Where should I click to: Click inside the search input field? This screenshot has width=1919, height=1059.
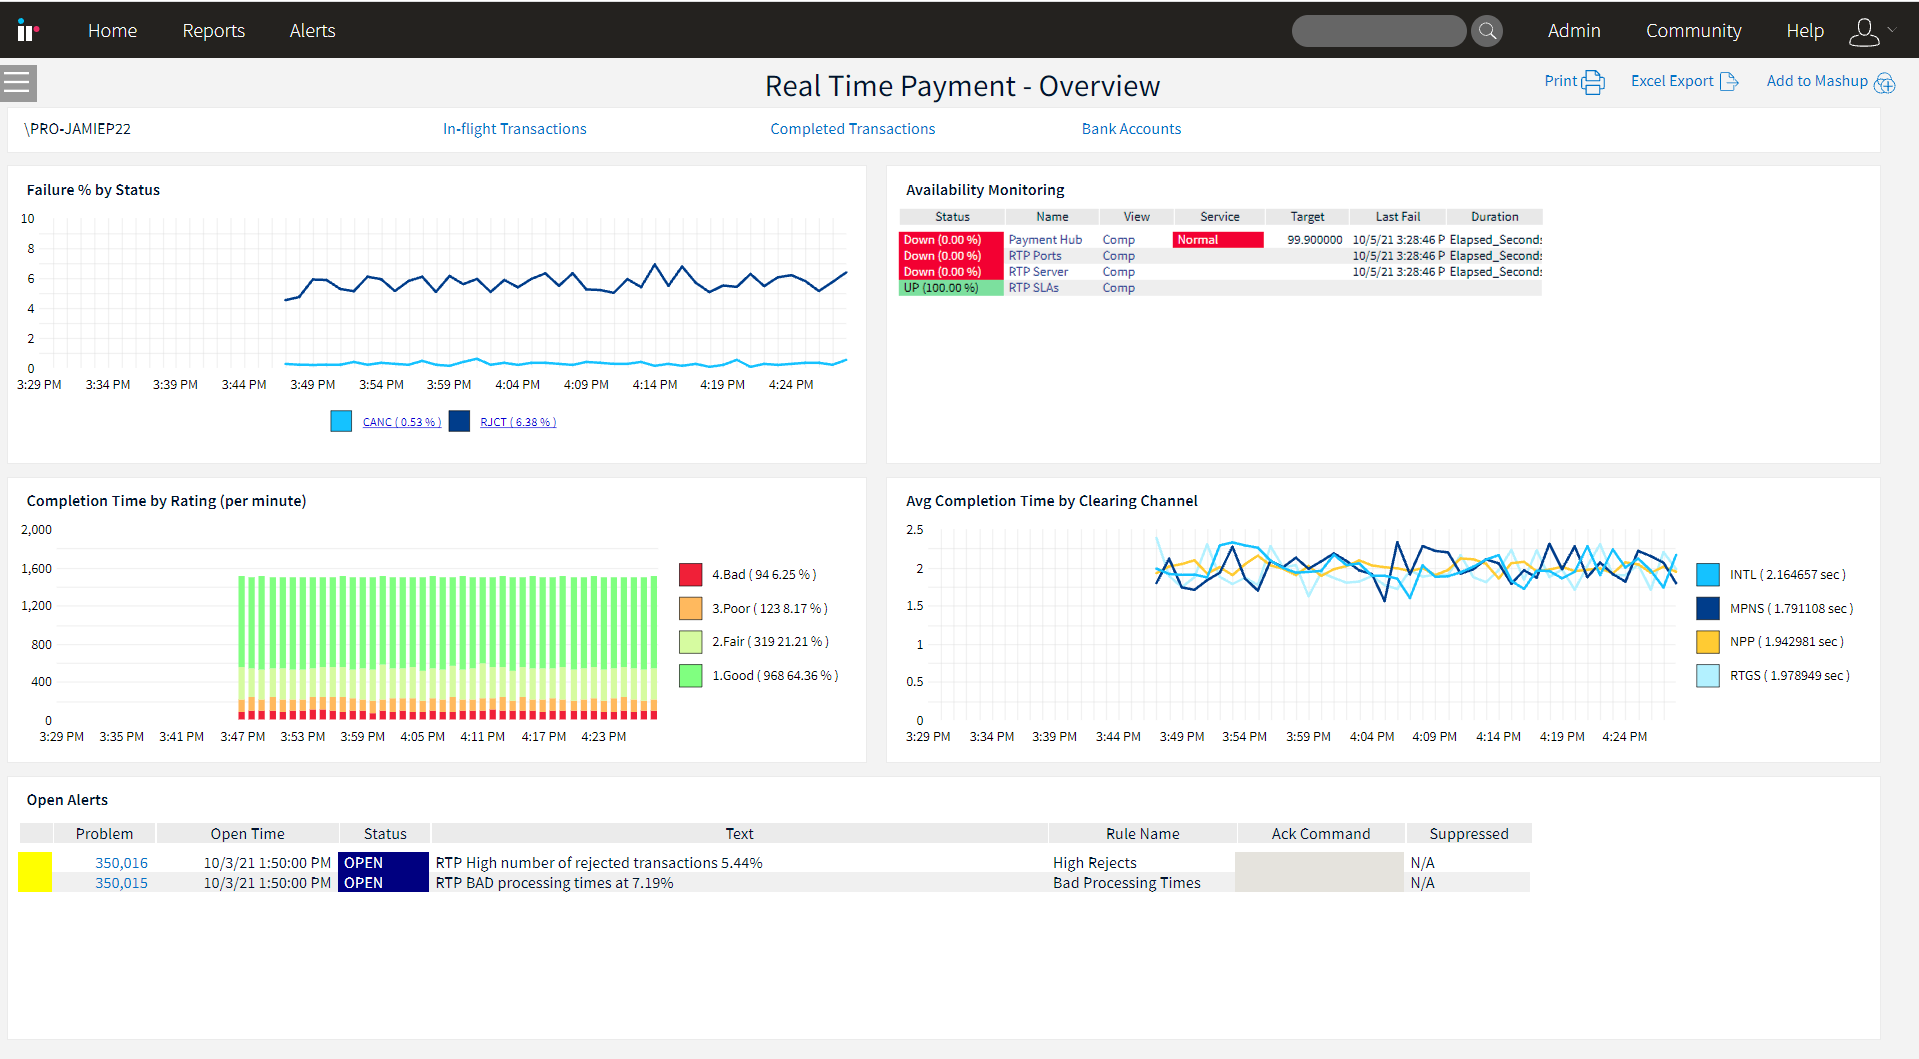click(1378, 31)
